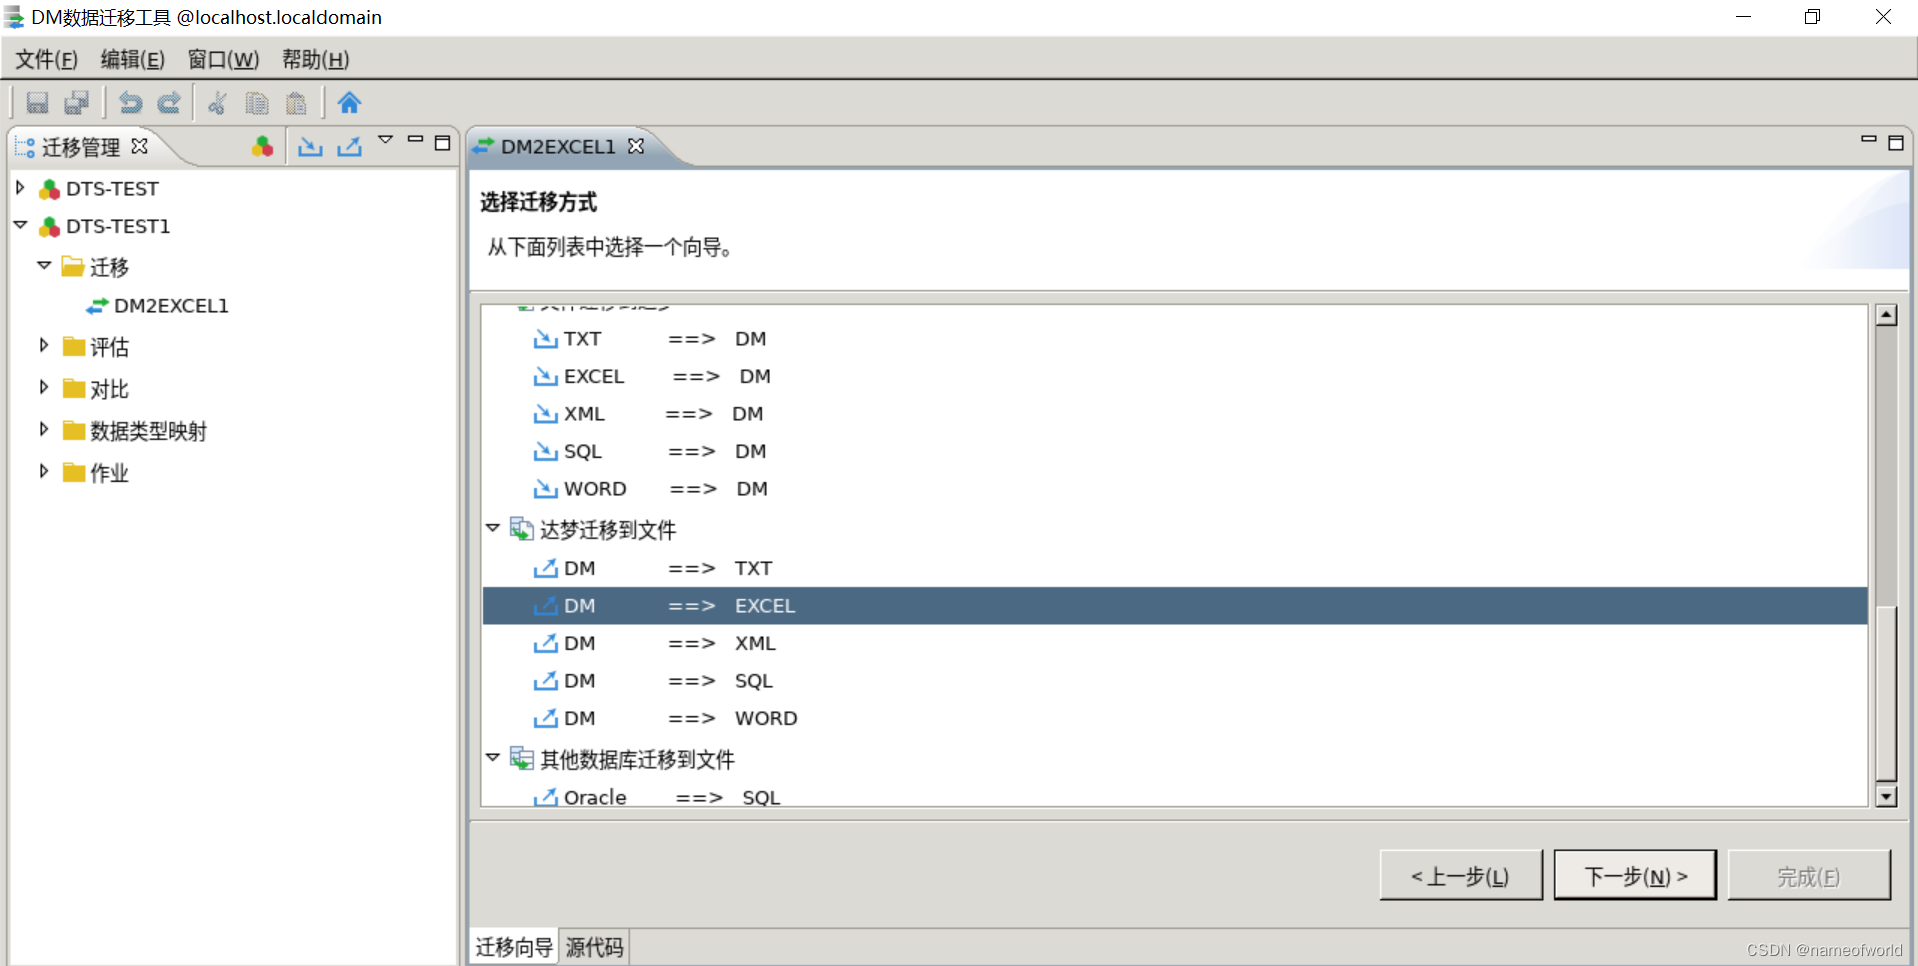1918x966 pixels.
Task: Collapse the DTS-TEST1 project node
Action: click(20, 225)
